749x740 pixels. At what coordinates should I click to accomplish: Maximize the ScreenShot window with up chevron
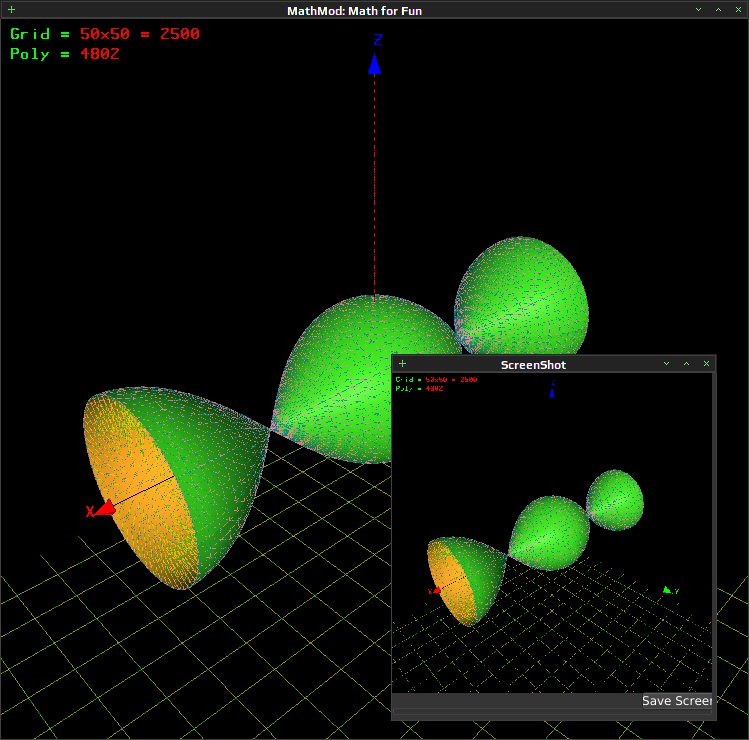(x=686, y=364)
